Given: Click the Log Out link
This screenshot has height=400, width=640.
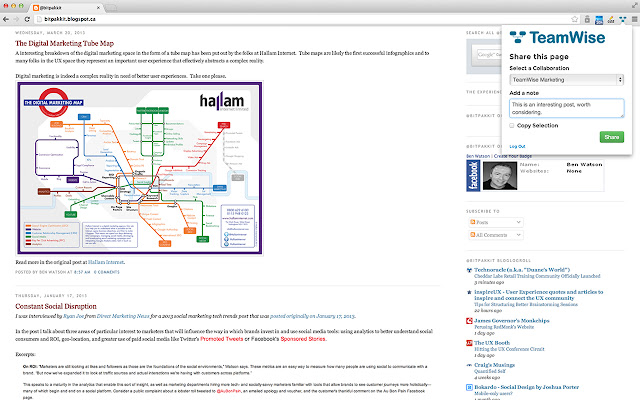Looking at the screenshot, I should 517,147.
